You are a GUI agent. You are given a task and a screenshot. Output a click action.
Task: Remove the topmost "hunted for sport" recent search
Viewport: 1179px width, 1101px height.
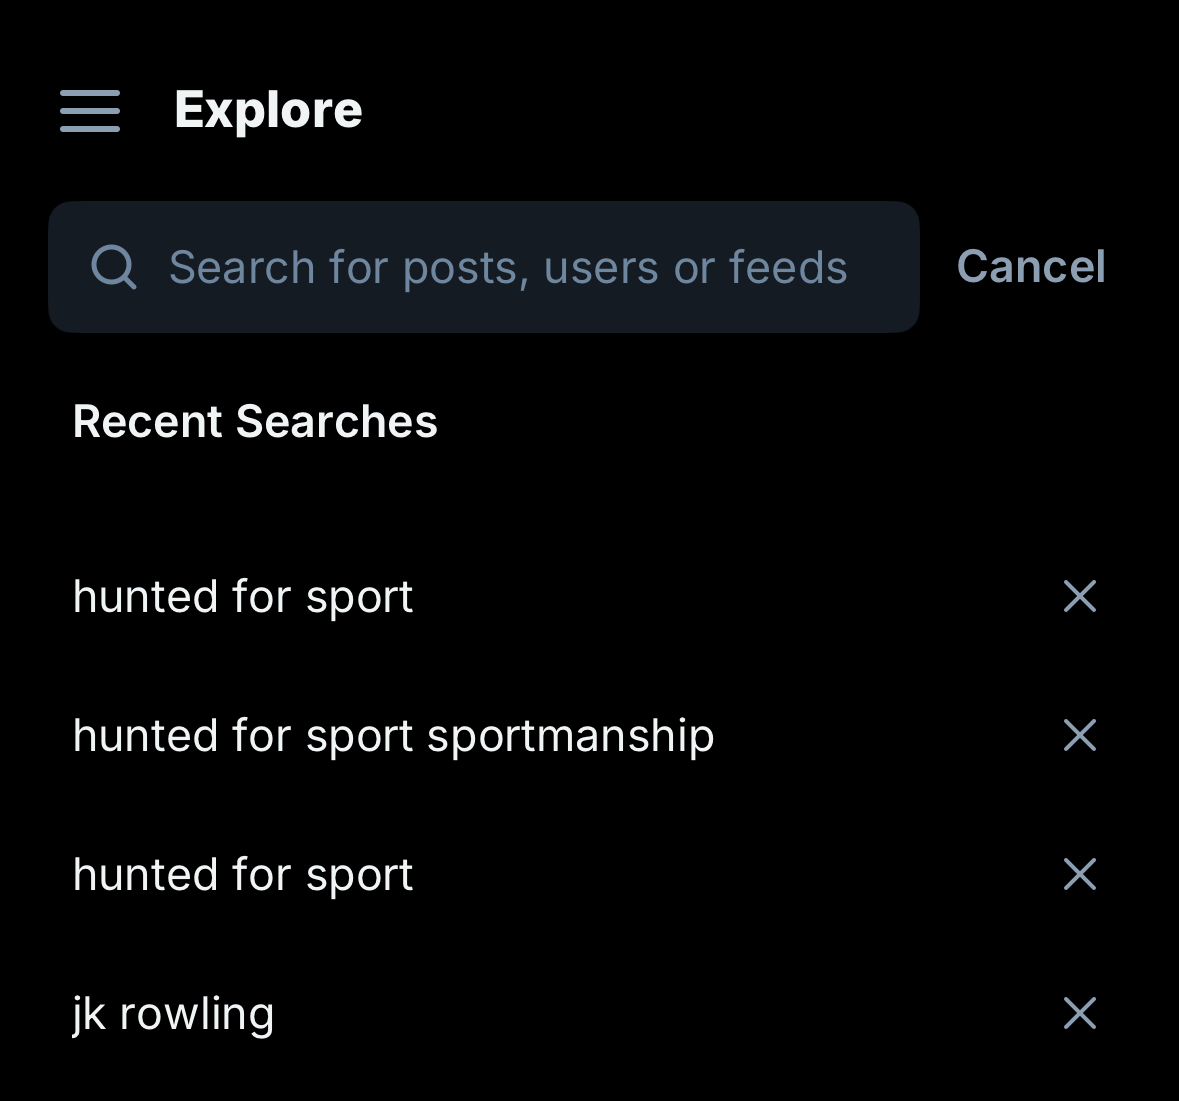[x=1080, y=597]
